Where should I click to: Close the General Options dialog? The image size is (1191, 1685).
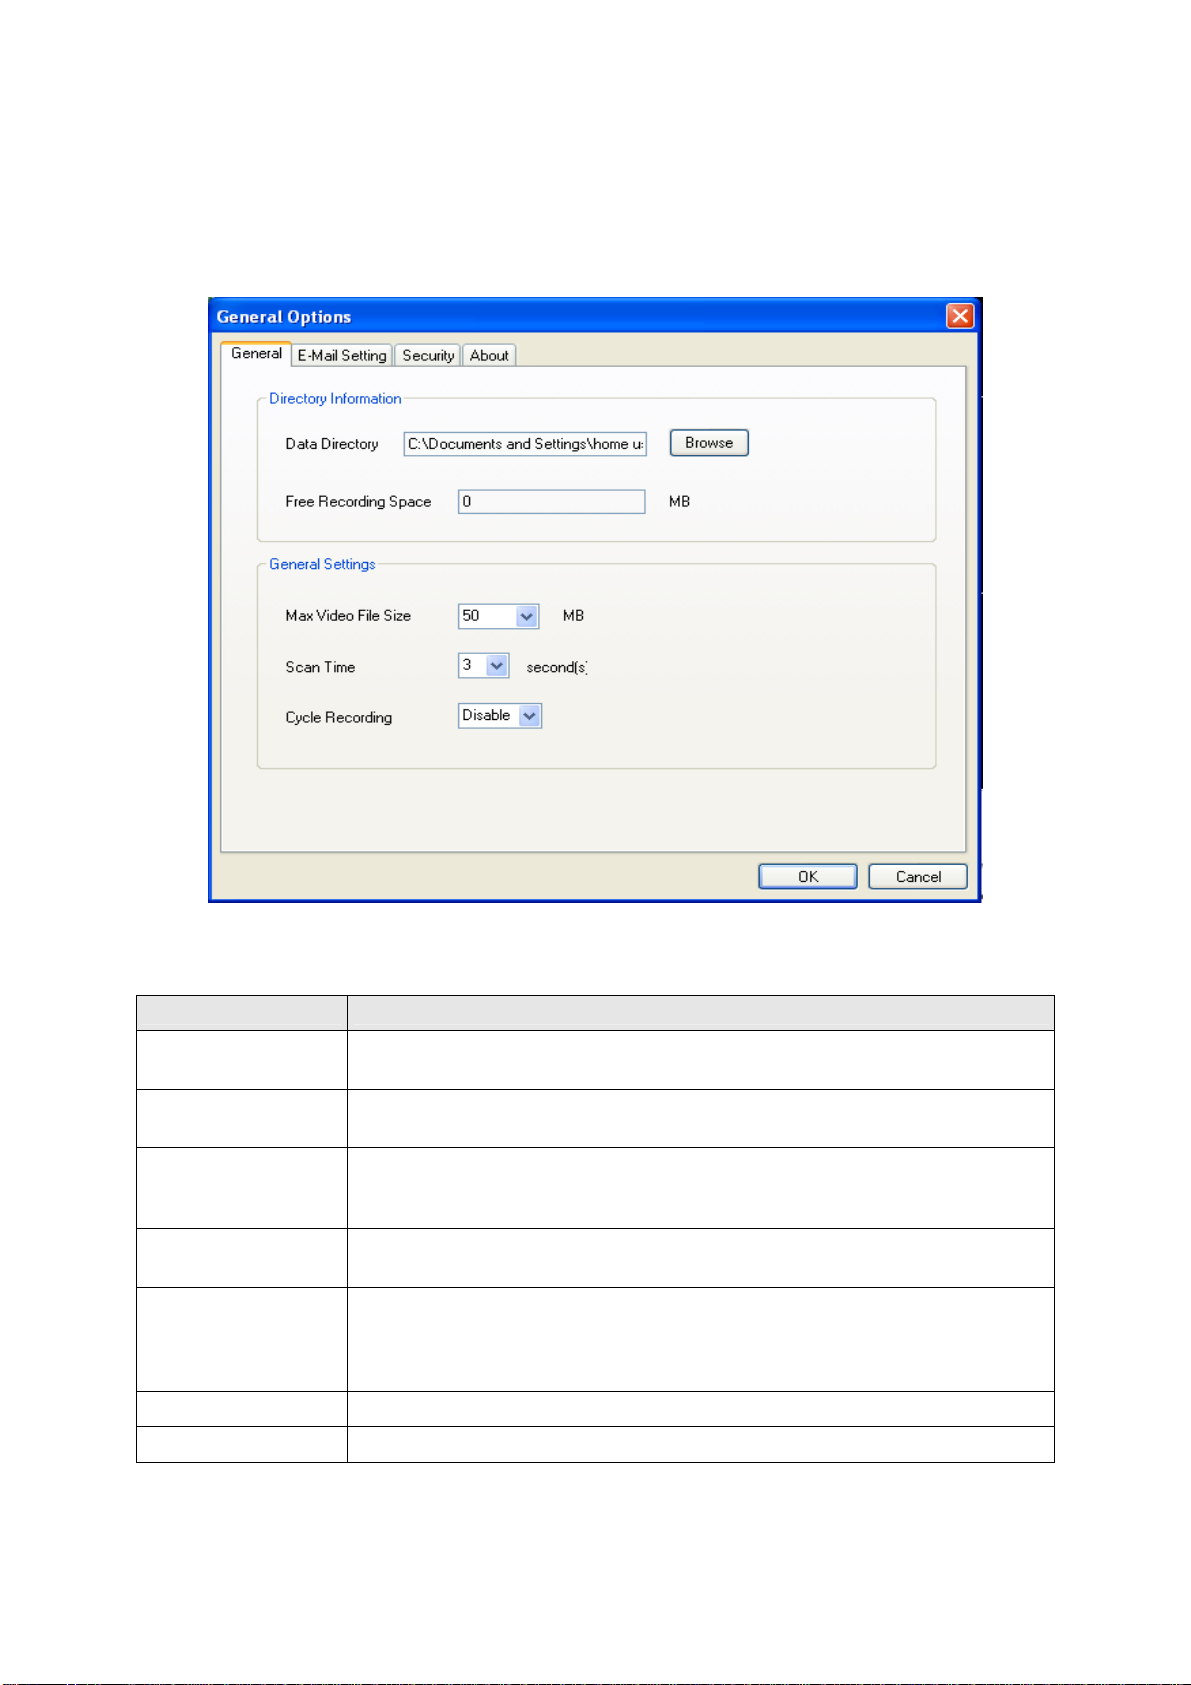960,316
